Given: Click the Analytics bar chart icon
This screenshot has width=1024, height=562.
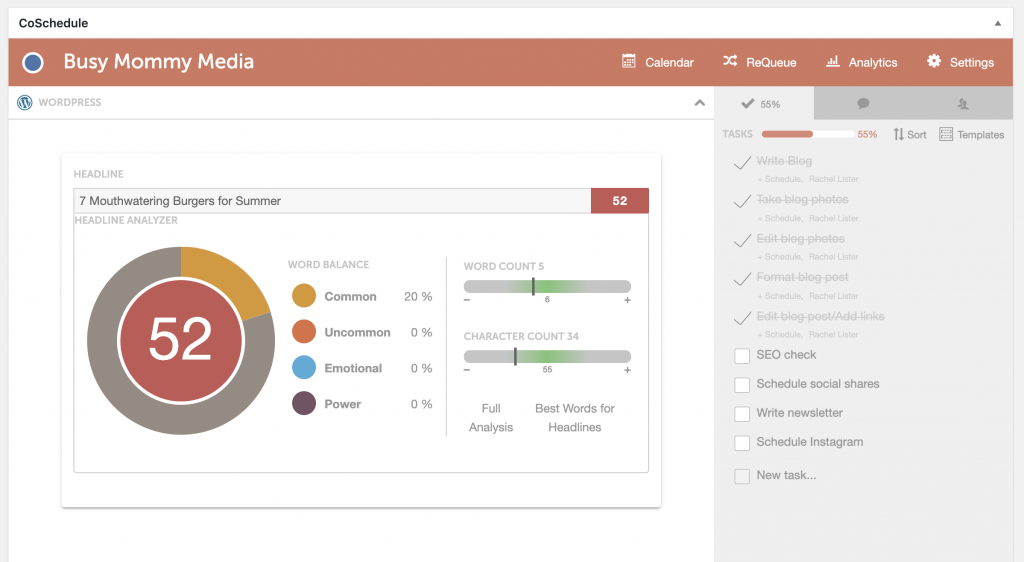Looking at the screenshot, I should pyautogui.click(x=832, y=62).
